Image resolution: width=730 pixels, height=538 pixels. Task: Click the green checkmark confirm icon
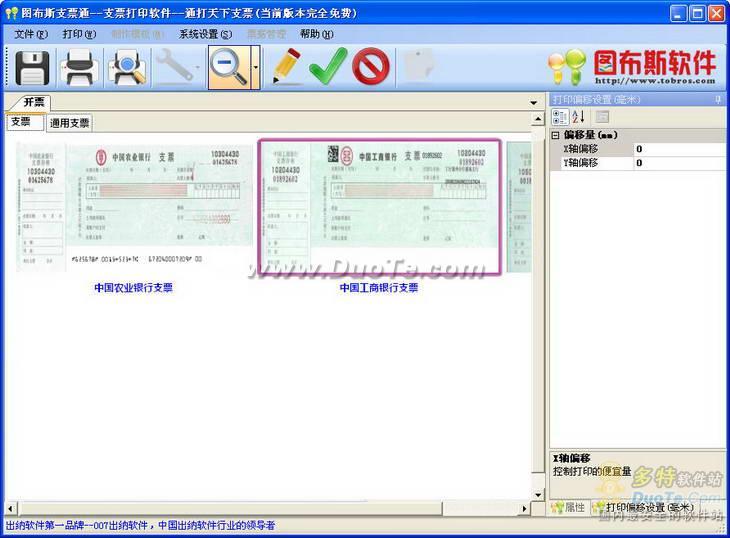pyautogui.click(x=328, y=67)
